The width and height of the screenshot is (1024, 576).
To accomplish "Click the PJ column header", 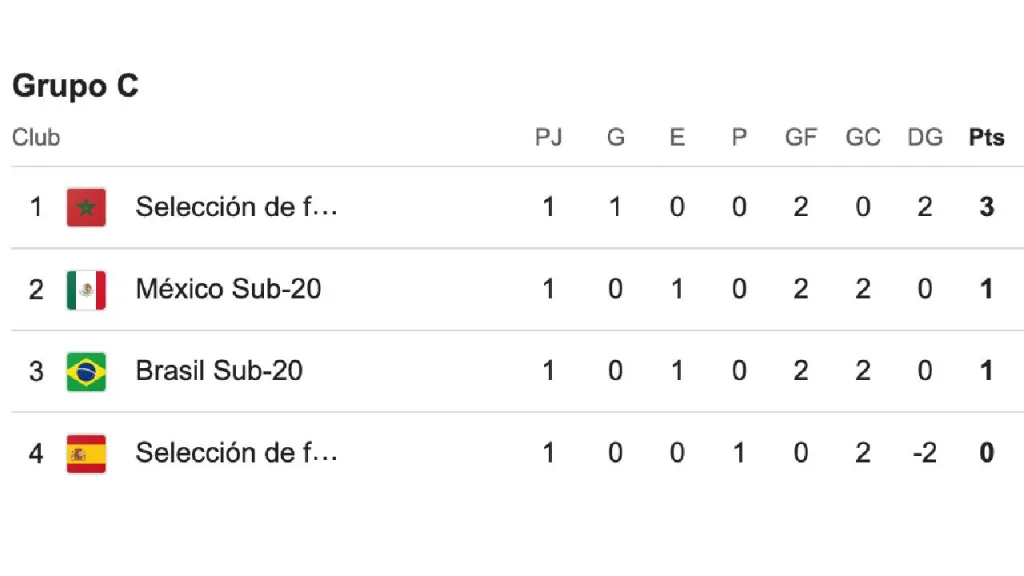I will click(548, 137).
